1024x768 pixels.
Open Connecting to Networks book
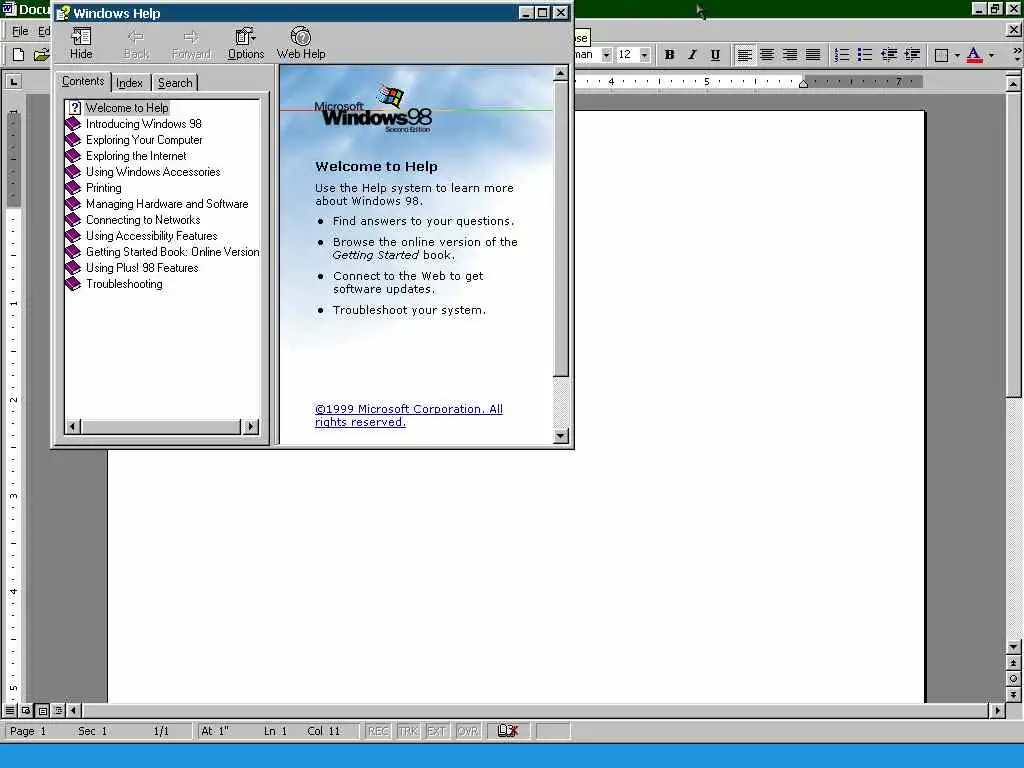click(x=143, y=220)
